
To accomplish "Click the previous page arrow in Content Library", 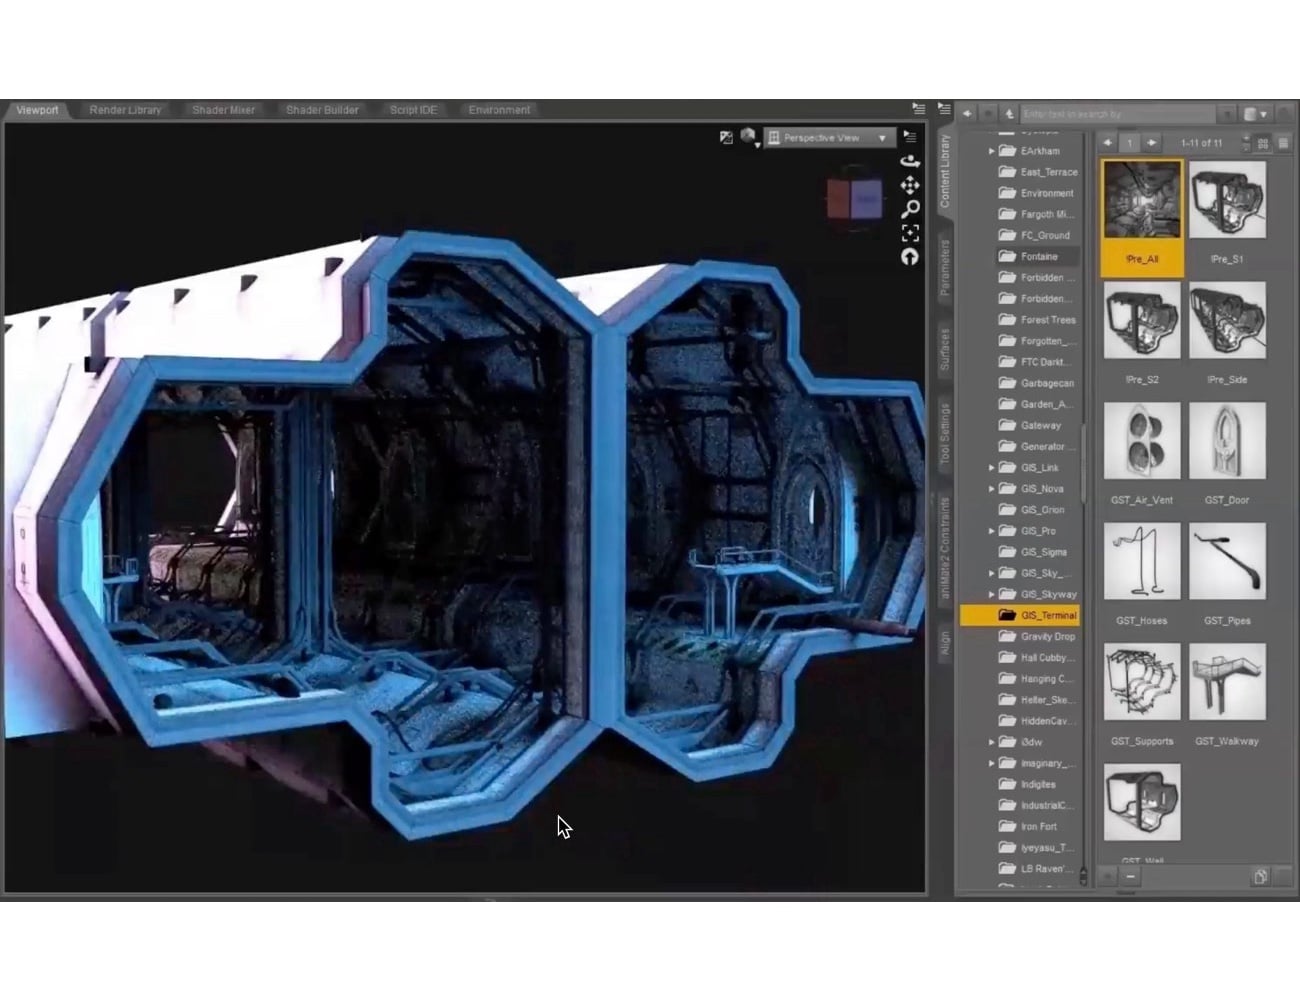I will [1108, 142].
